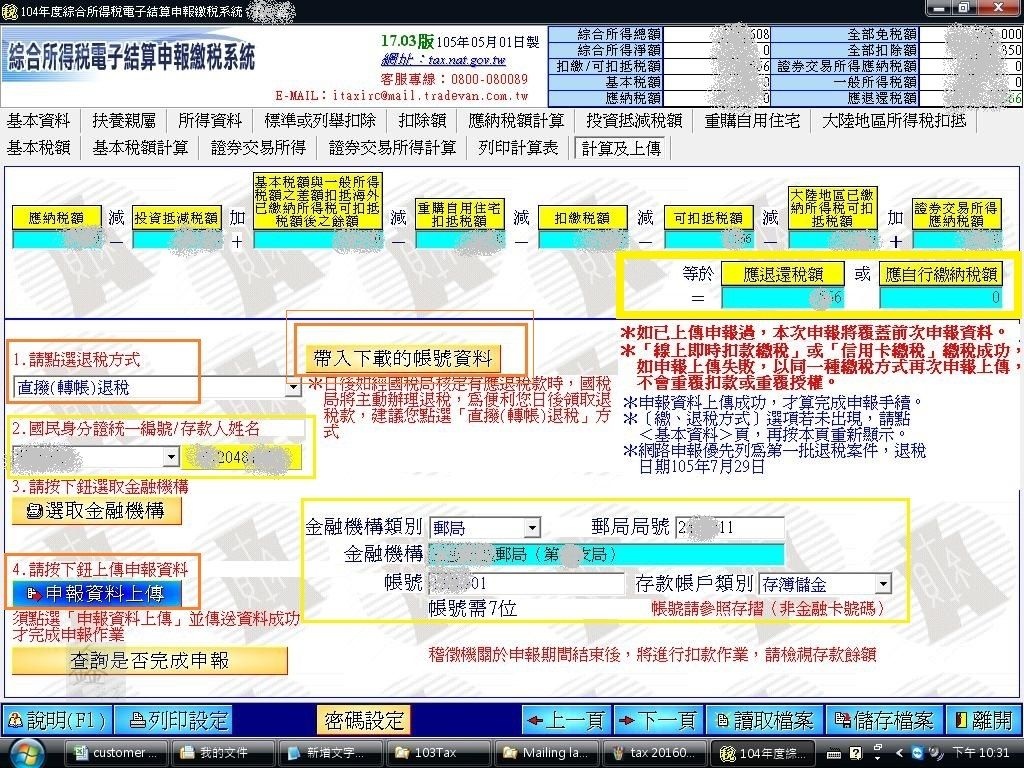The image size is (1024, 768).
Task: Click the 扣繳稅額 yellow label box
Action: tap(583, 217)
